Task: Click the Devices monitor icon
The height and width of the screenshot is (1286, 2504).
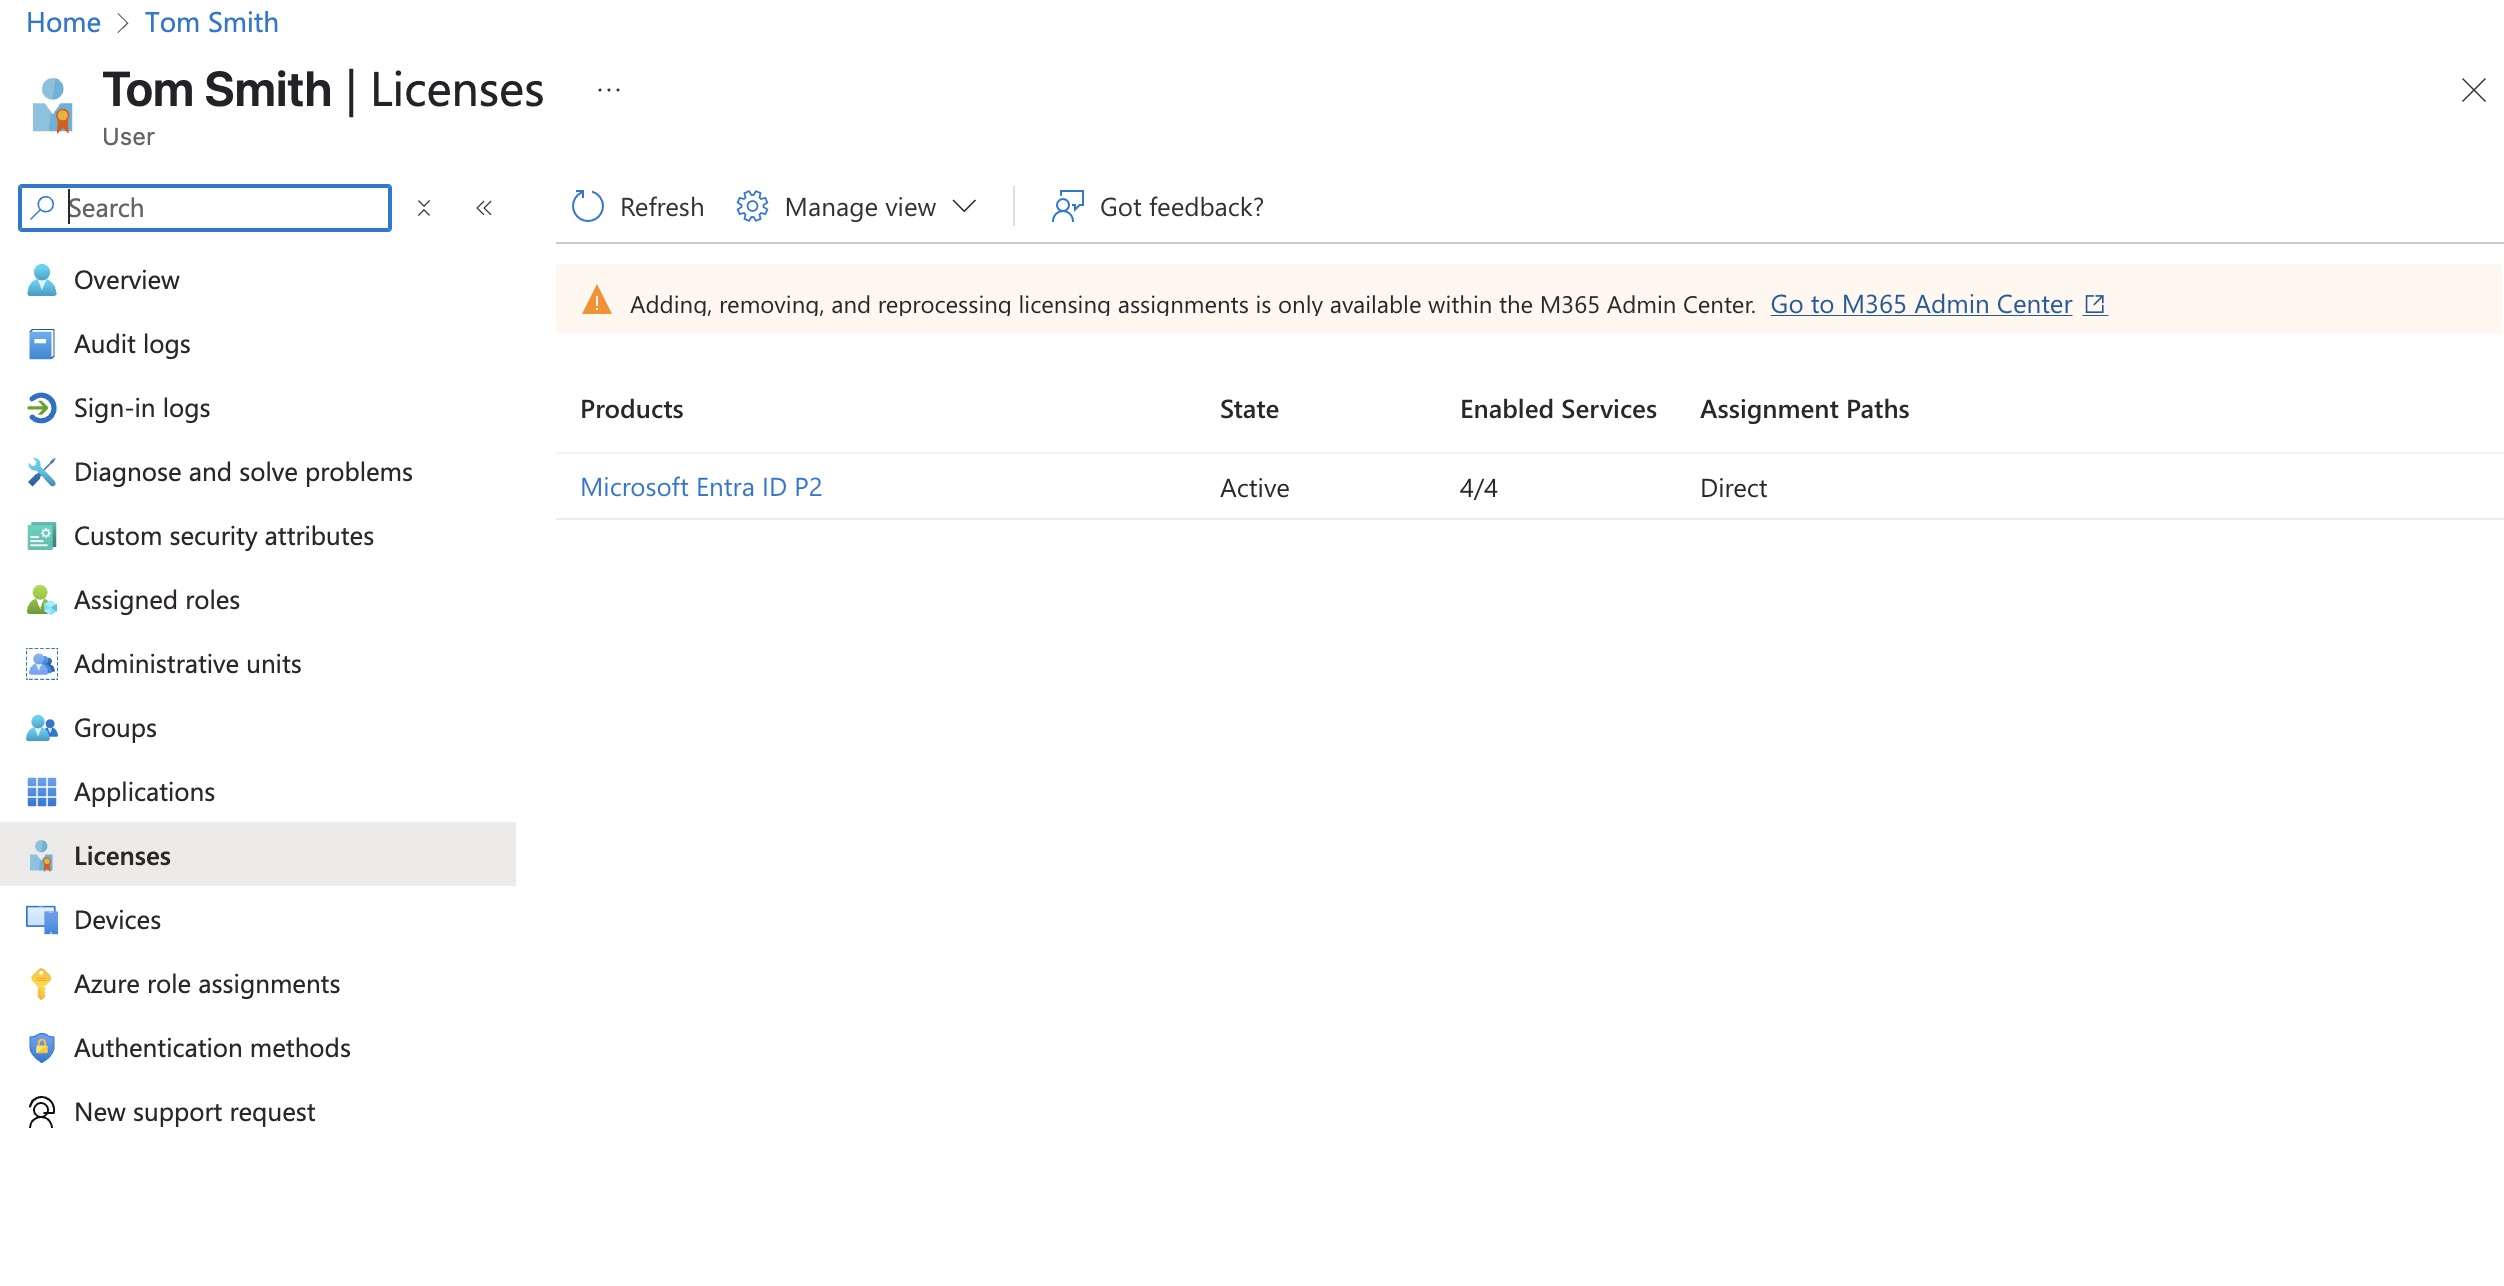Action: pos(41,920)
